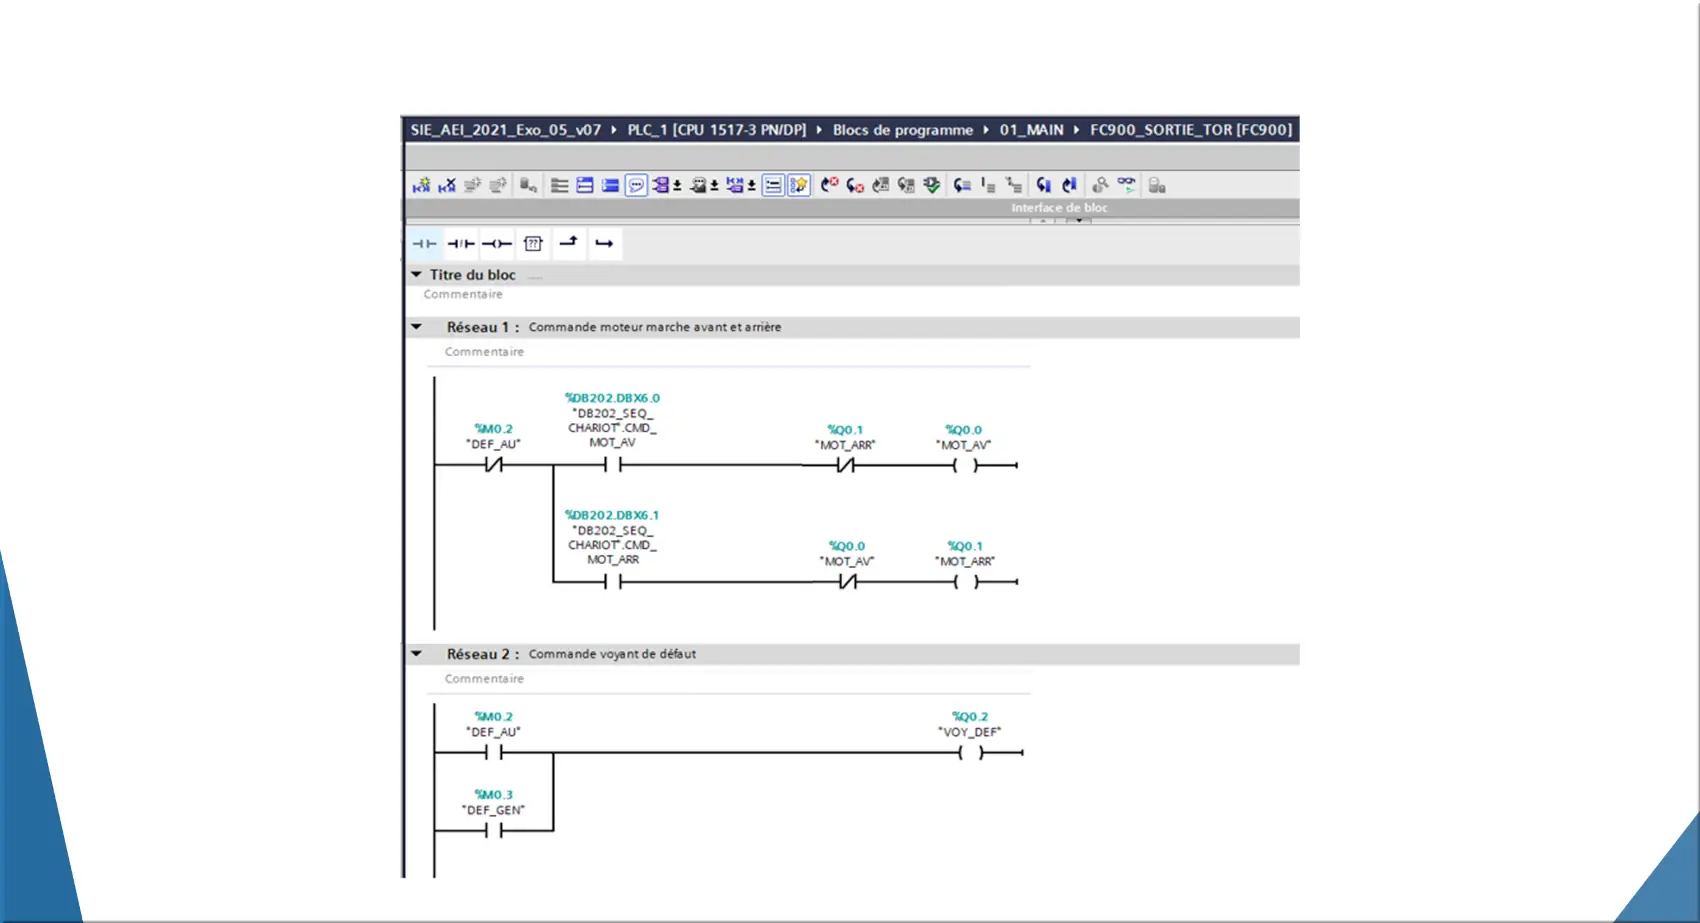Viewport: 1700px width, 923px height.
Task: Go to previous syntax error icon
Action: click(x=829, y=185)
